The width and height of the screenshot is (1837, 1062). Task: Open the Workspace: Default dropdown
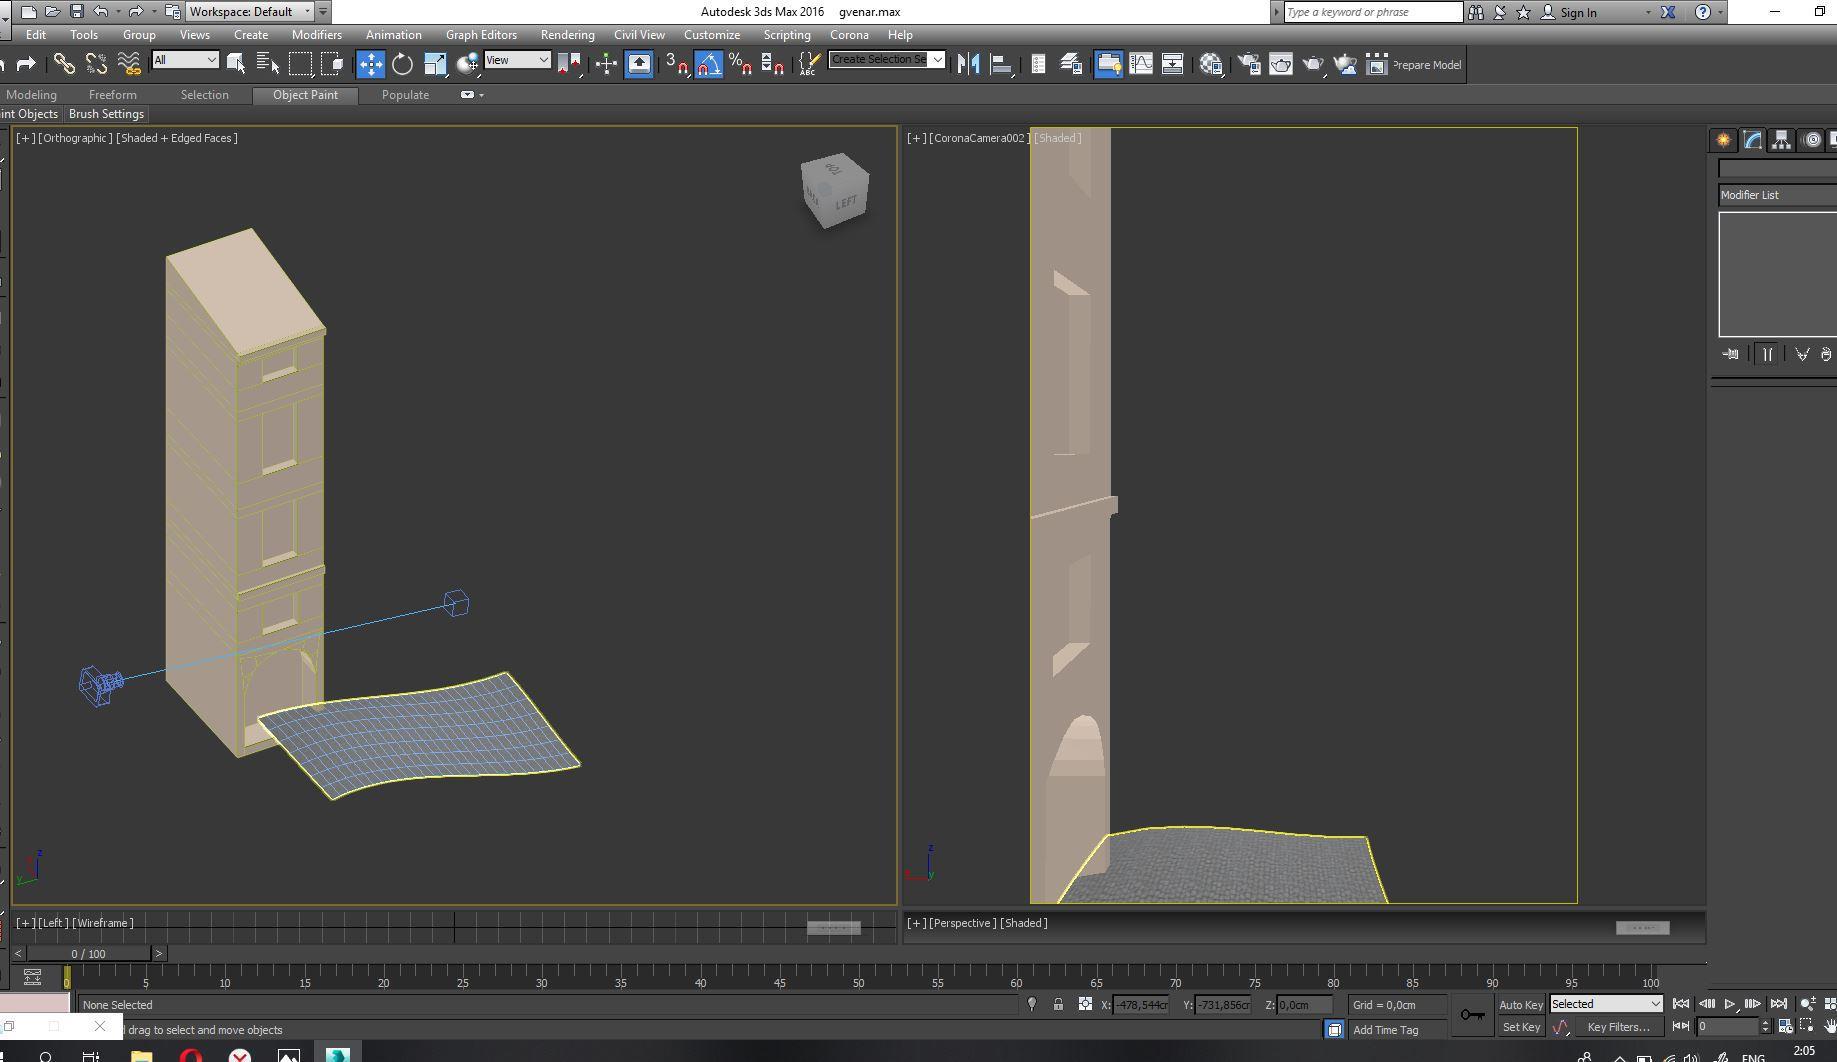coord(249,12)
